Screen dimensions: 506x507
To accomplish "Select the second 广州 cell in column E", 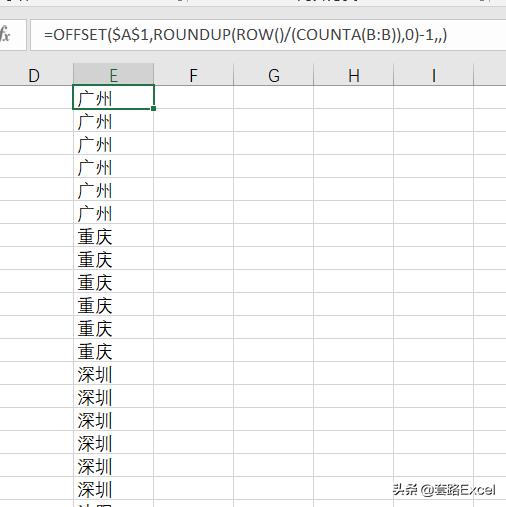I will click(113, 120).
